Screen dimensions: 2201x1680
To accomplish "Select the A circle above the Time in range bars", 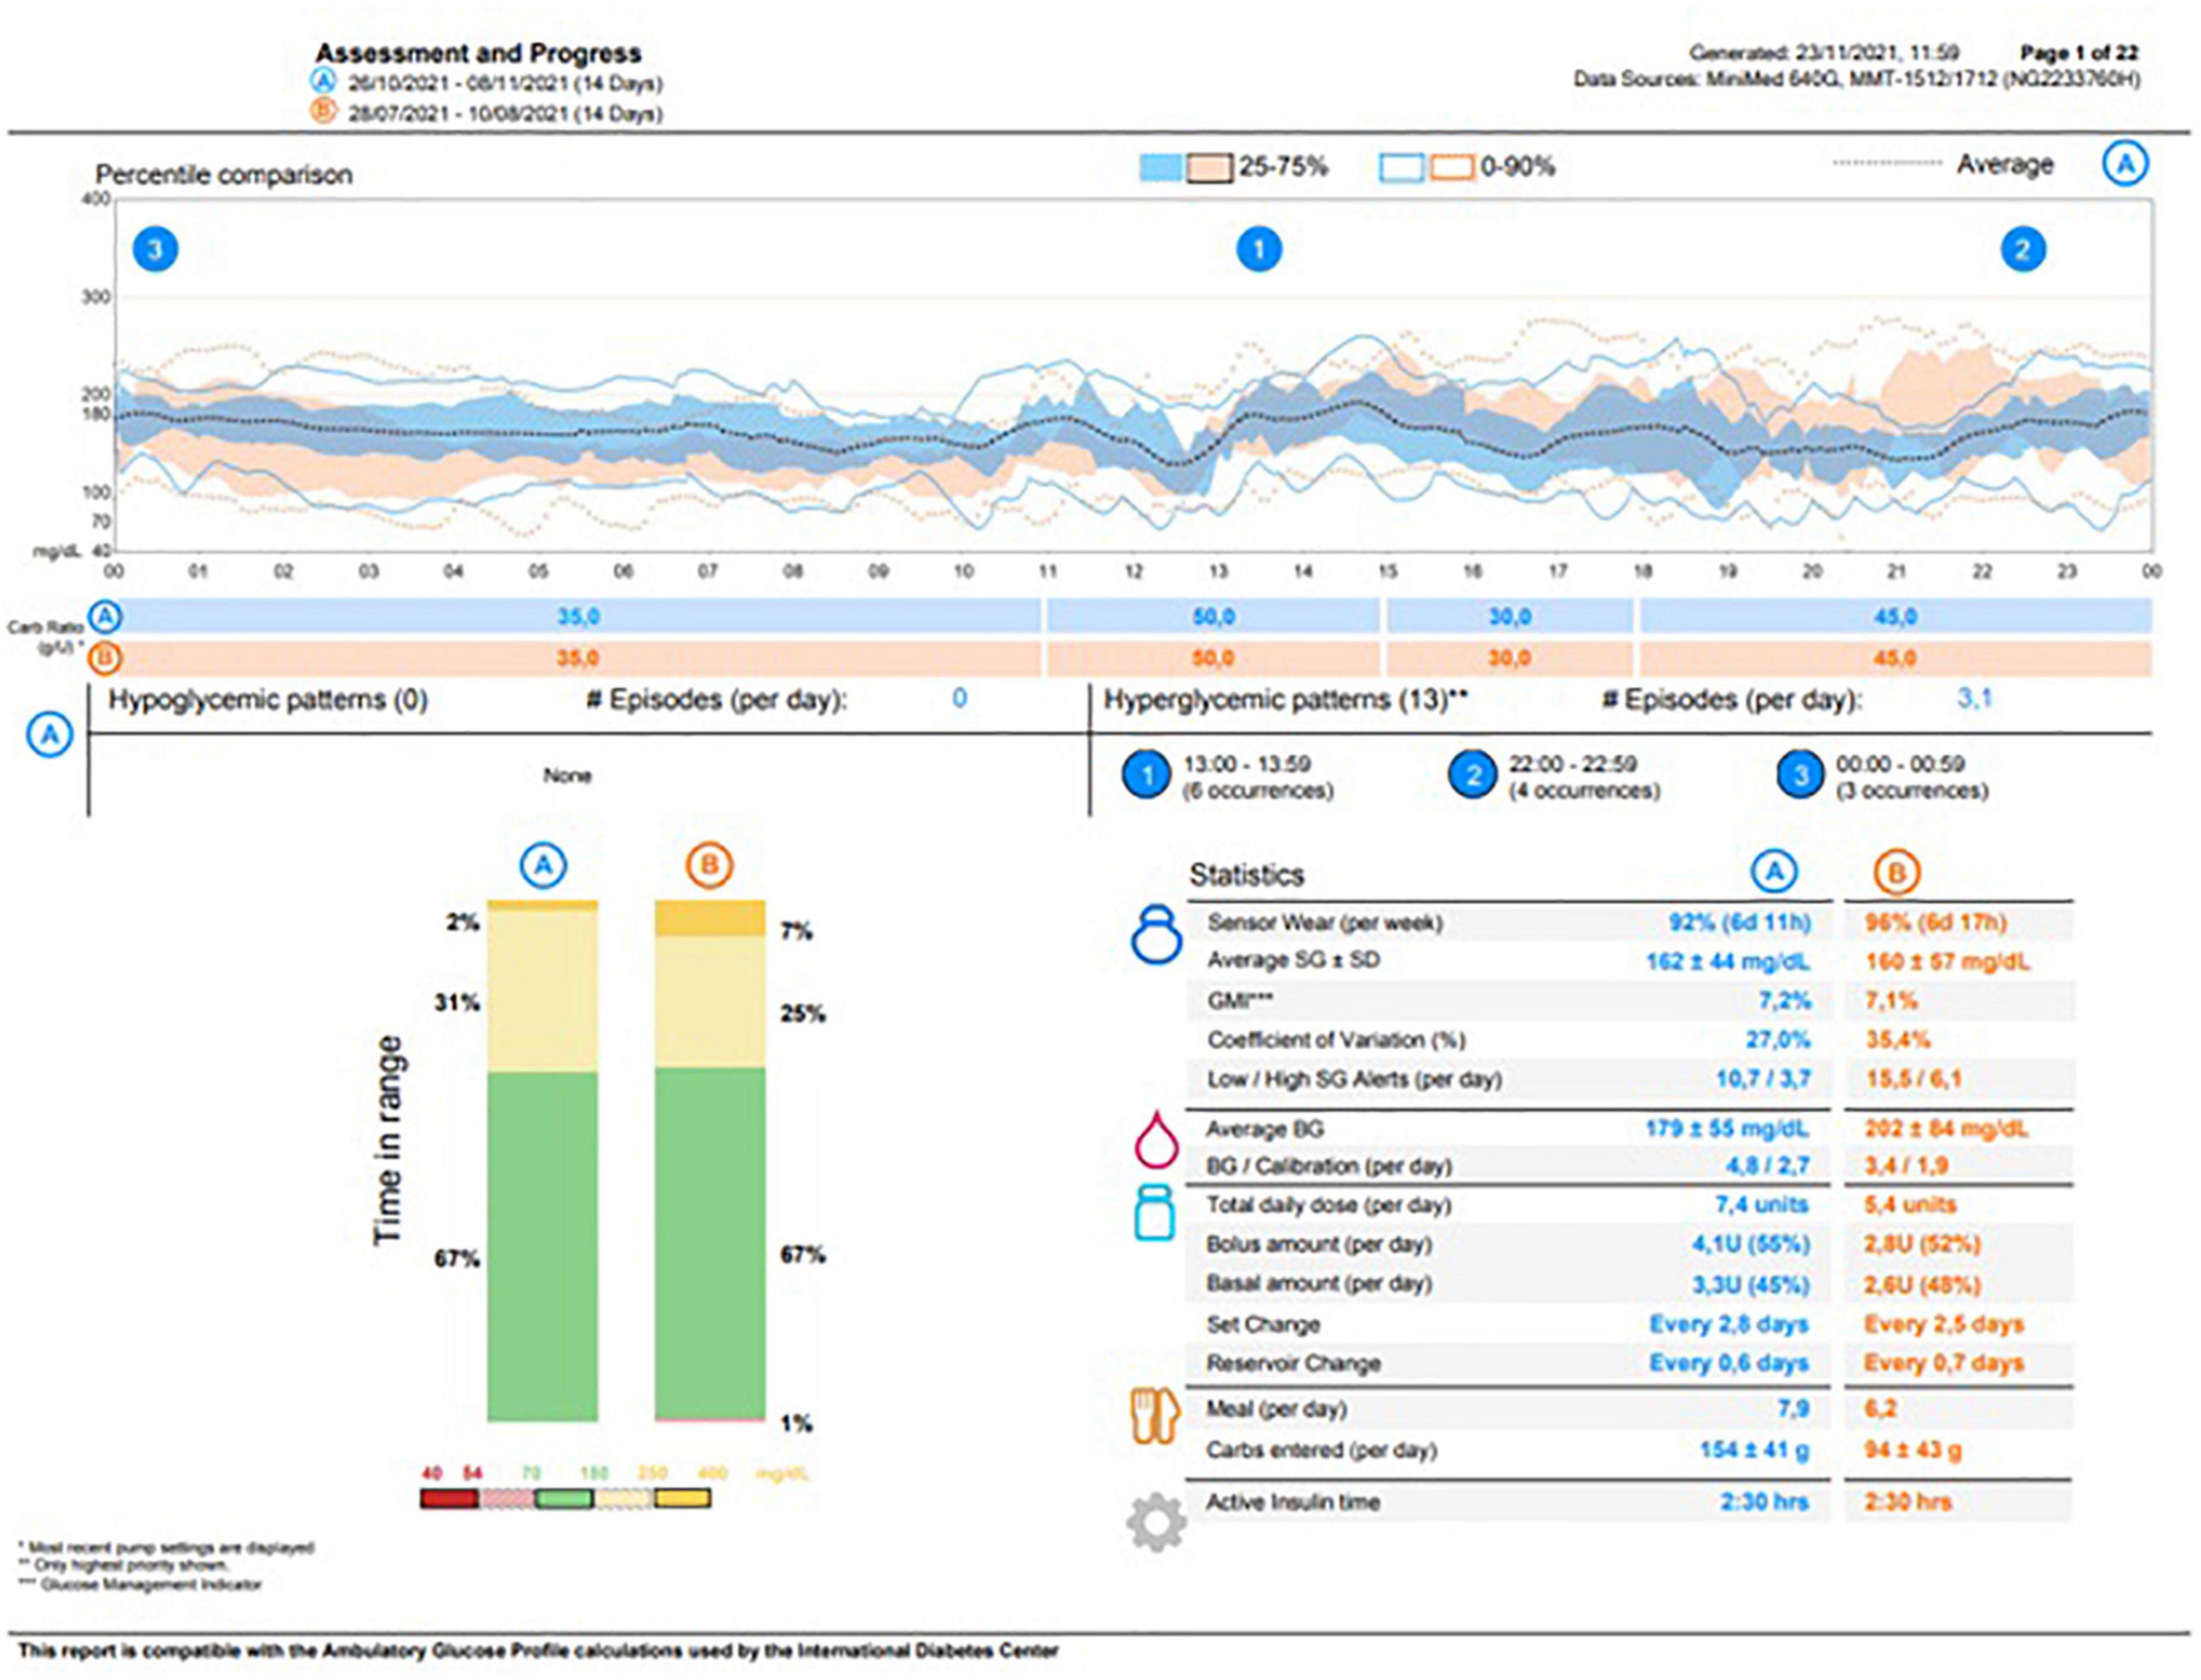I will 543,865.
